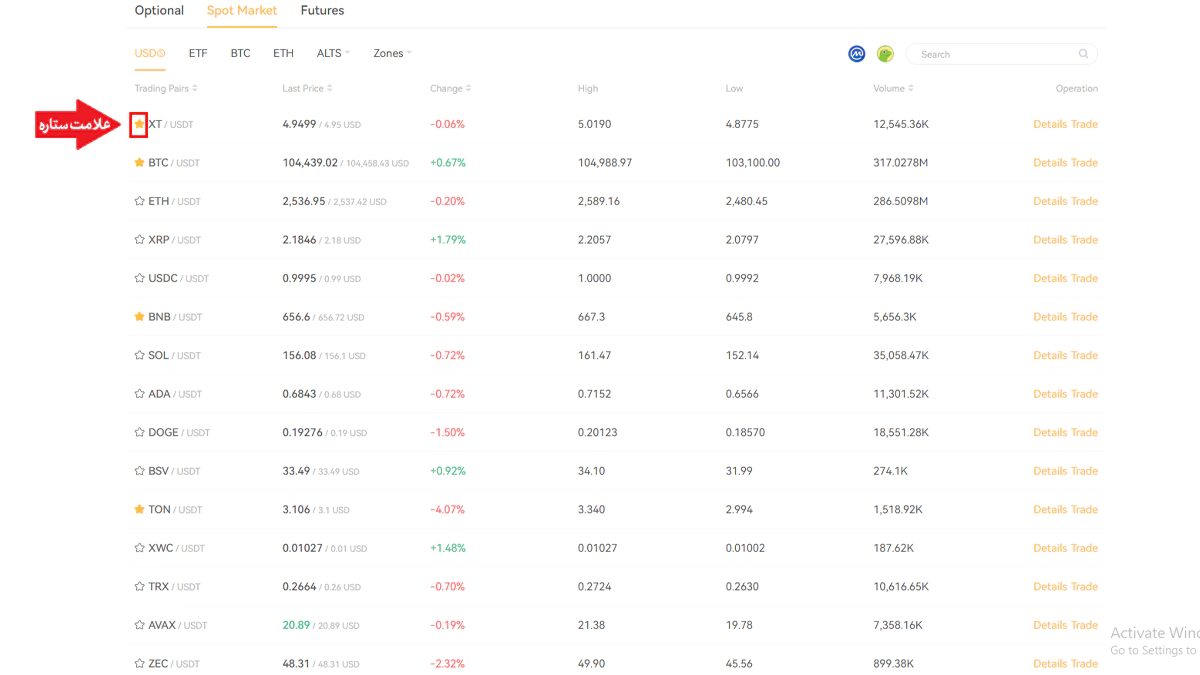Screen dimensions: 1200x675
Task: Unstar the TON/USDT pair
Action: (x=139, y=509)
